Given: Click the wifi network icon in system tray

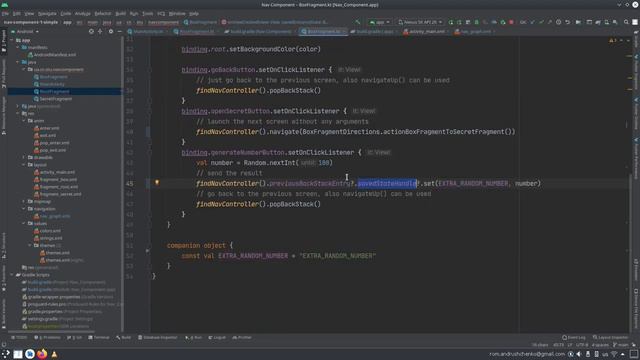Looking at the screenshot, I should (x=614, y=354).
